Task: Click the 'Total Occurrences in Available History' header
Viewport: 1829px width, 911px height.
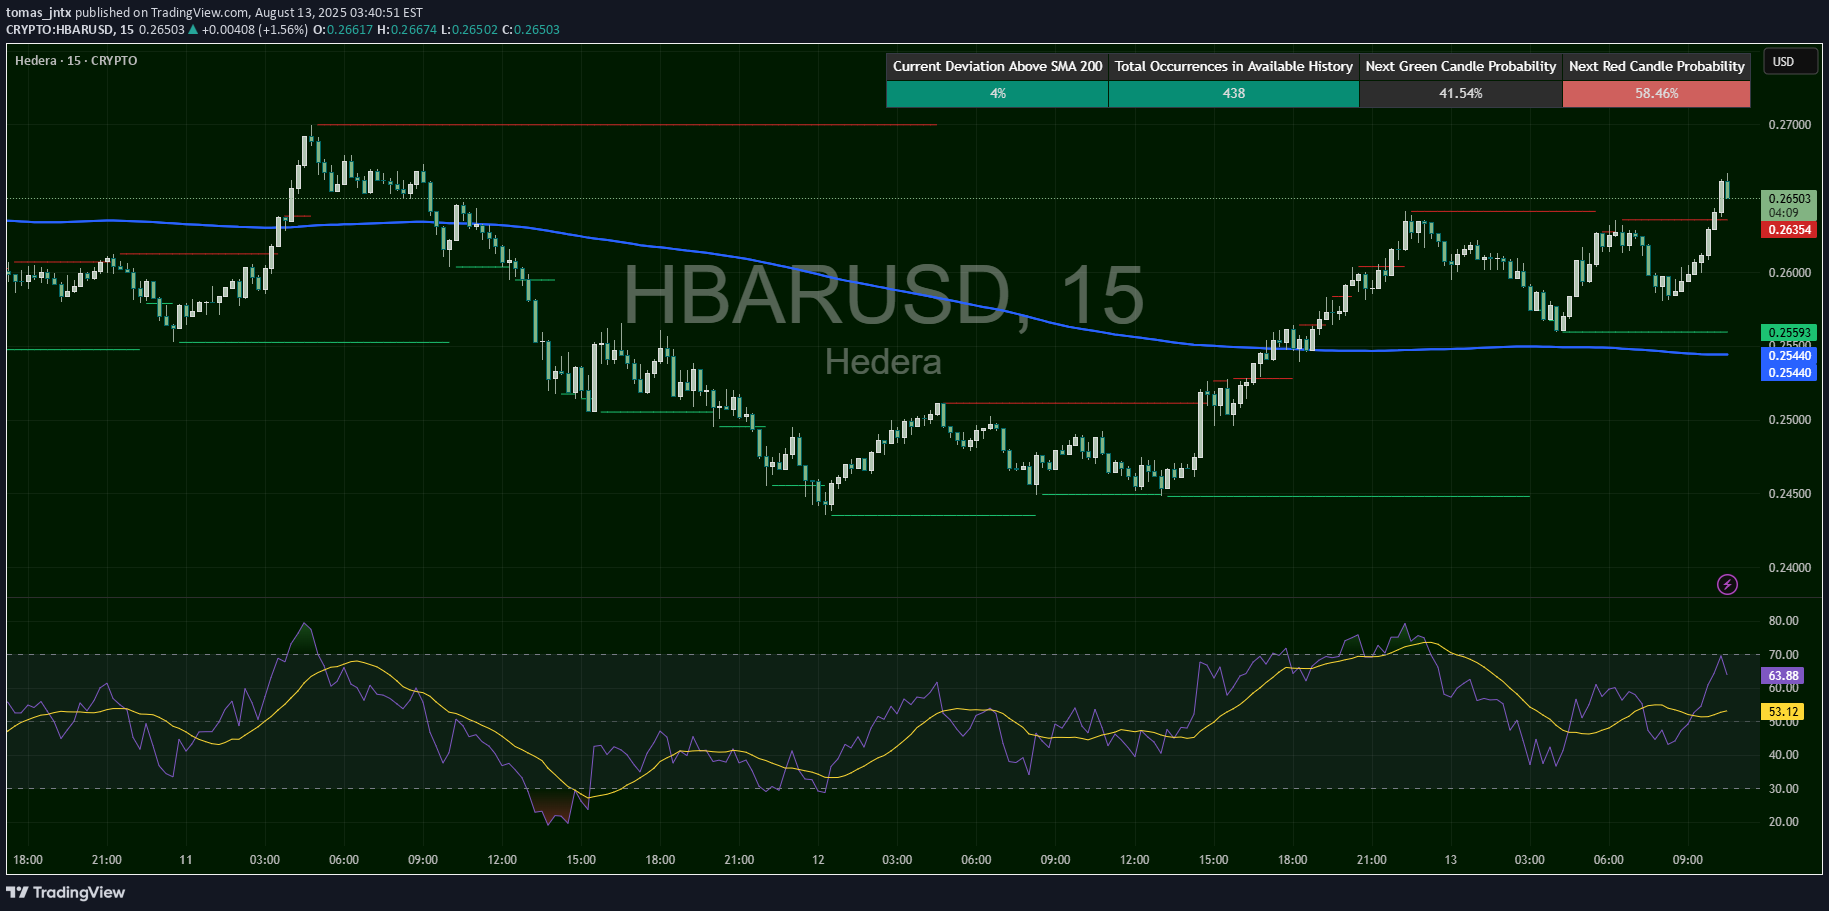Action: point(1233,66)
